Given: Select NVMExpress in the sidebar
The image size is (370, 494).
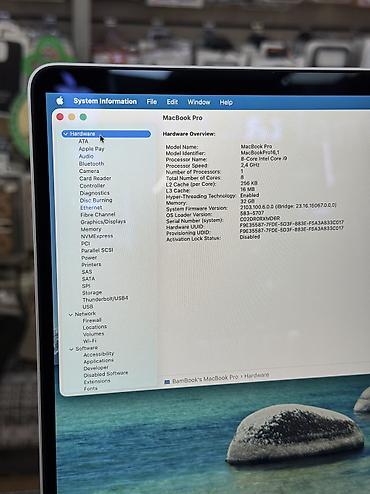Looking at the screenshot, I should pyautogui.click(x=97, y=236).
